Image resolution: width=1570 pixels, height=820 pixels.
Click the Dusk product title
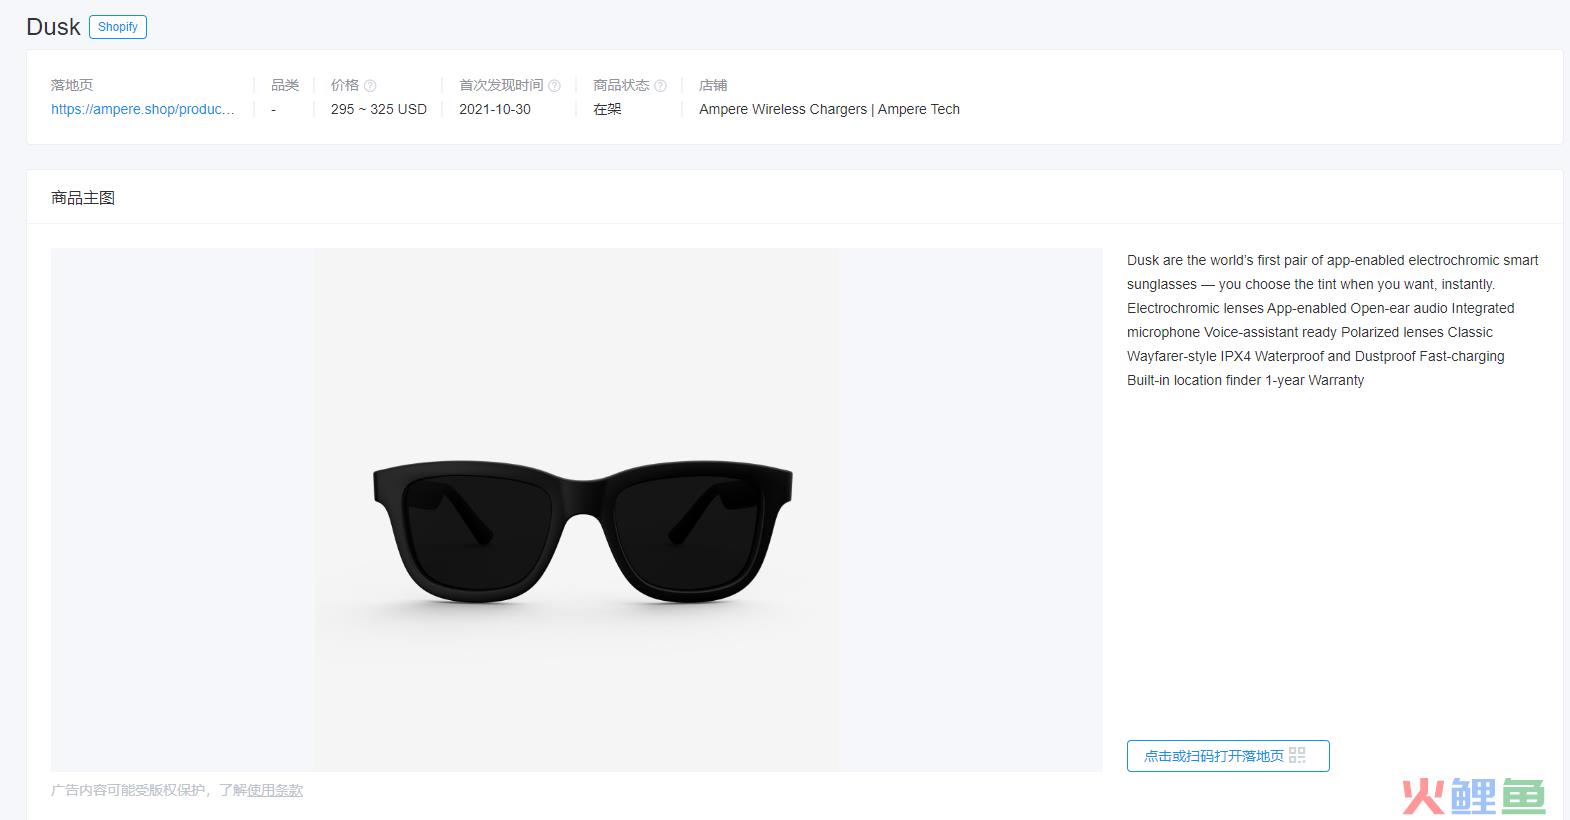tap(53, 27)
